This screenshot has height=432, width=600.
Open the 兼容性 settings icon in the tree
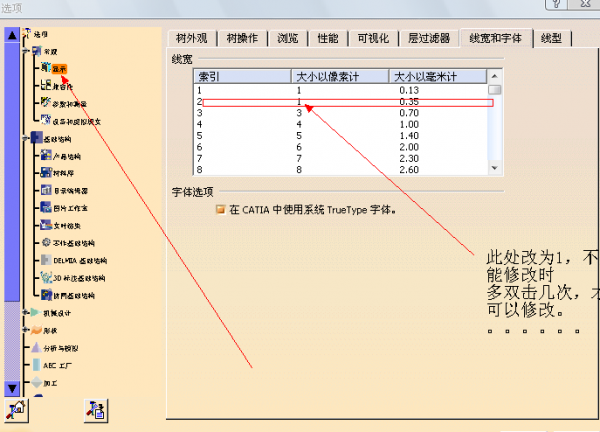(46, 85)
